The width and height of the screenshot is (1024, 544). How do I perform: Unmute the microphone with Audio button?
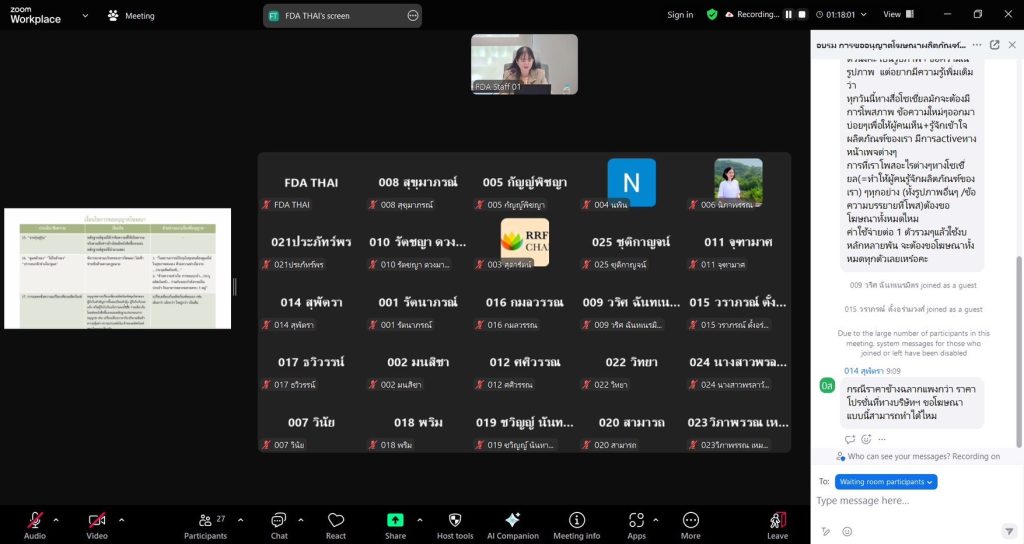pos(35,521)
